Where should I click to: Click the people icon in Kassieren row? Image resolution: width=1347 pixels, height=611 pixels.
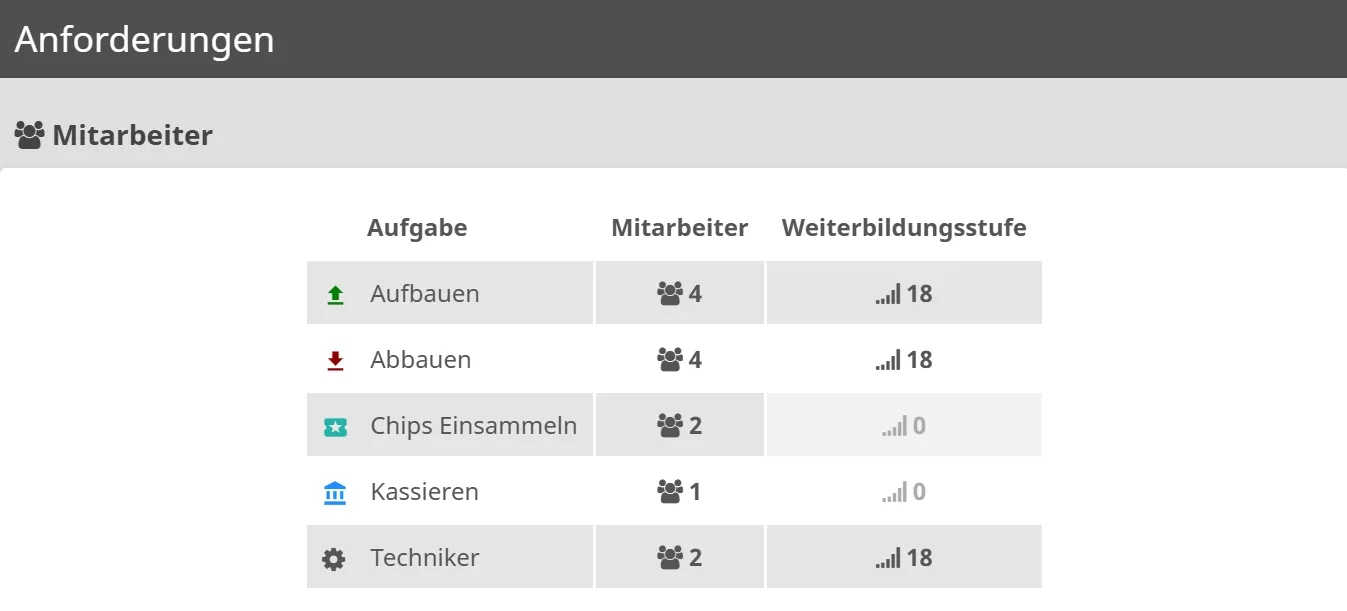(x=669, y=492)
